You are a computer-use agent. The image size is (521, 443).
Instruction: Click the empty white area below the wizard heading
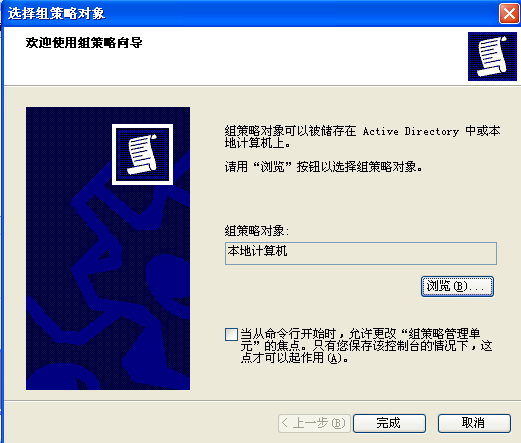[x=233, y=67]
